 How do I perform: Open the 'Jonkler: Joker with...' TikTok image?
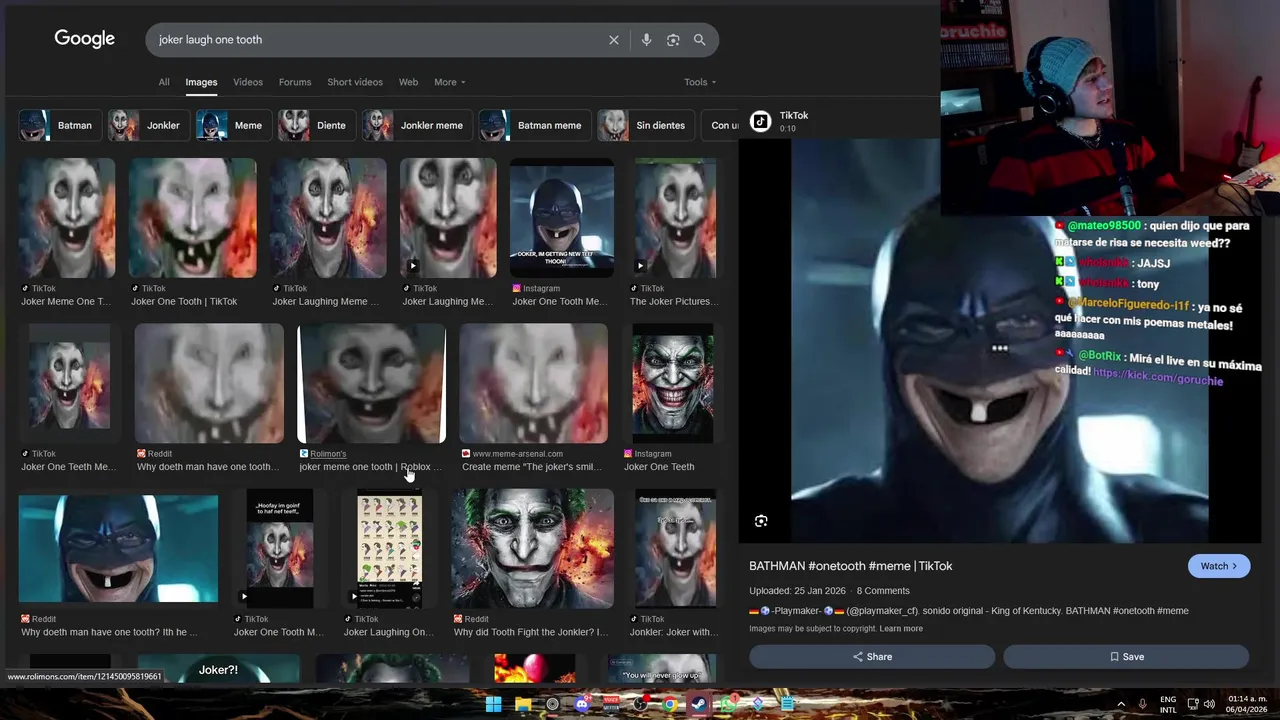point(675,549)
